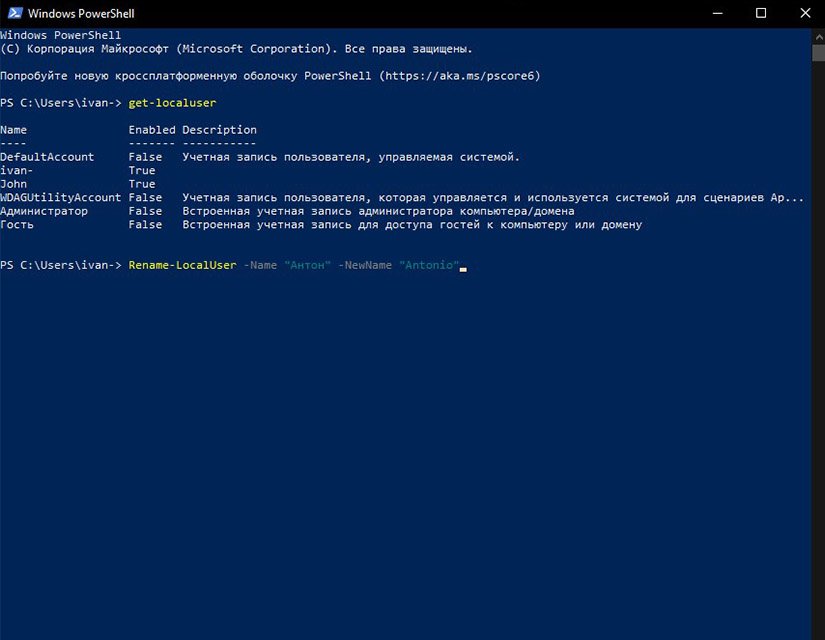The width and height of the screenshot is (825, 640).
Task: Click the "Enabled" column header
Action: tap(152, 130)
